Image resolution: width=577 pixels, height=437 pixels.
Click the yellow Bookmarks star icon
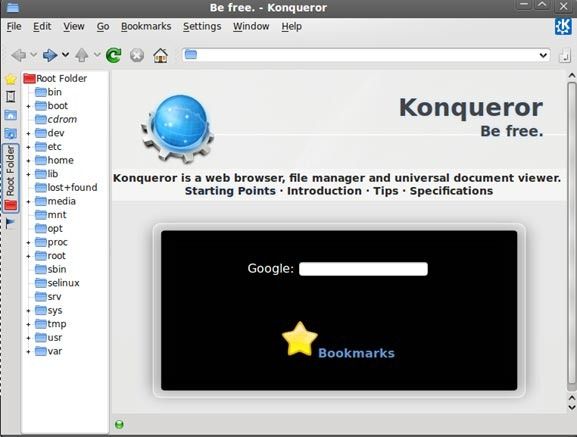pos(300,339)
